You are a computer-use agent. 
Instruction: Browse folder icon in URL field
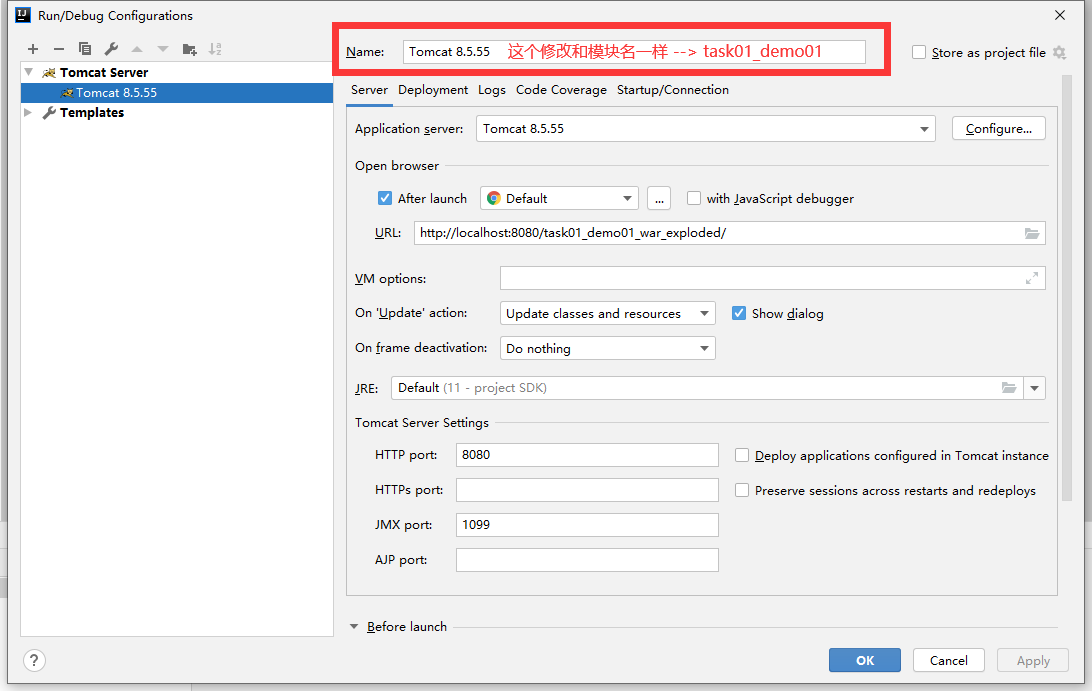1031,233
